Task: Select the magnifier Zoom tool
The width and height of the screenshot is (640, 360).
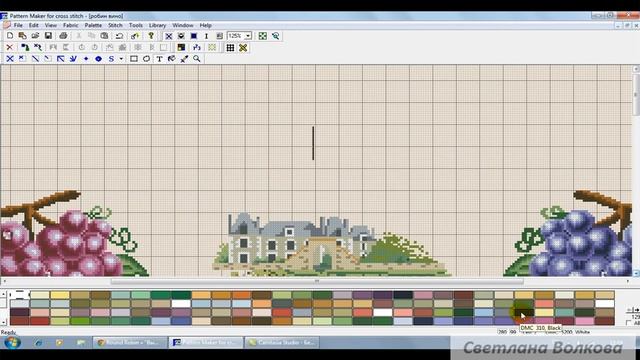Action: click(197, 59)
